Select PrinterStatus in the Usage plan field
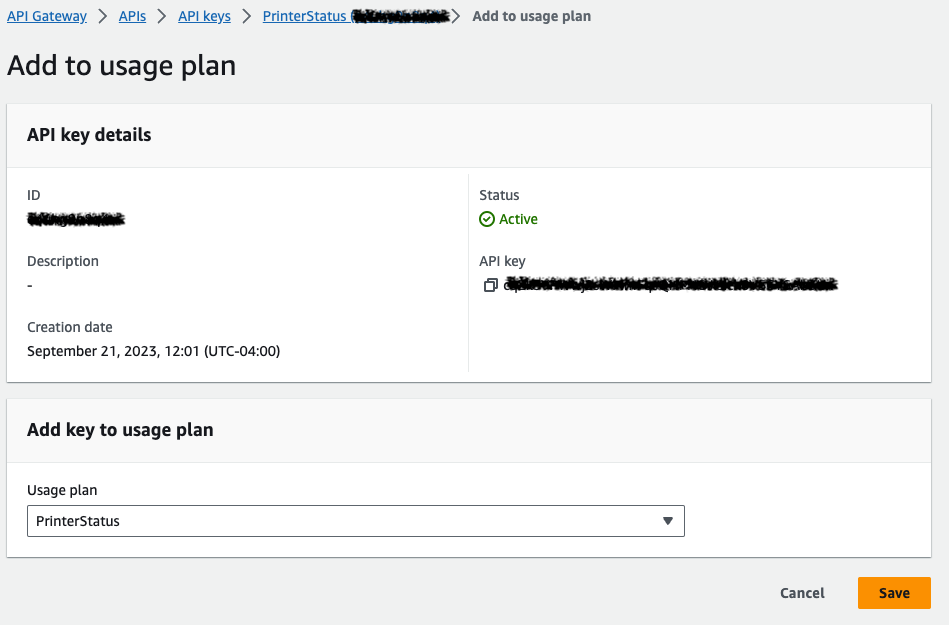This screenshot has width=949, height=625. (355, 521)
